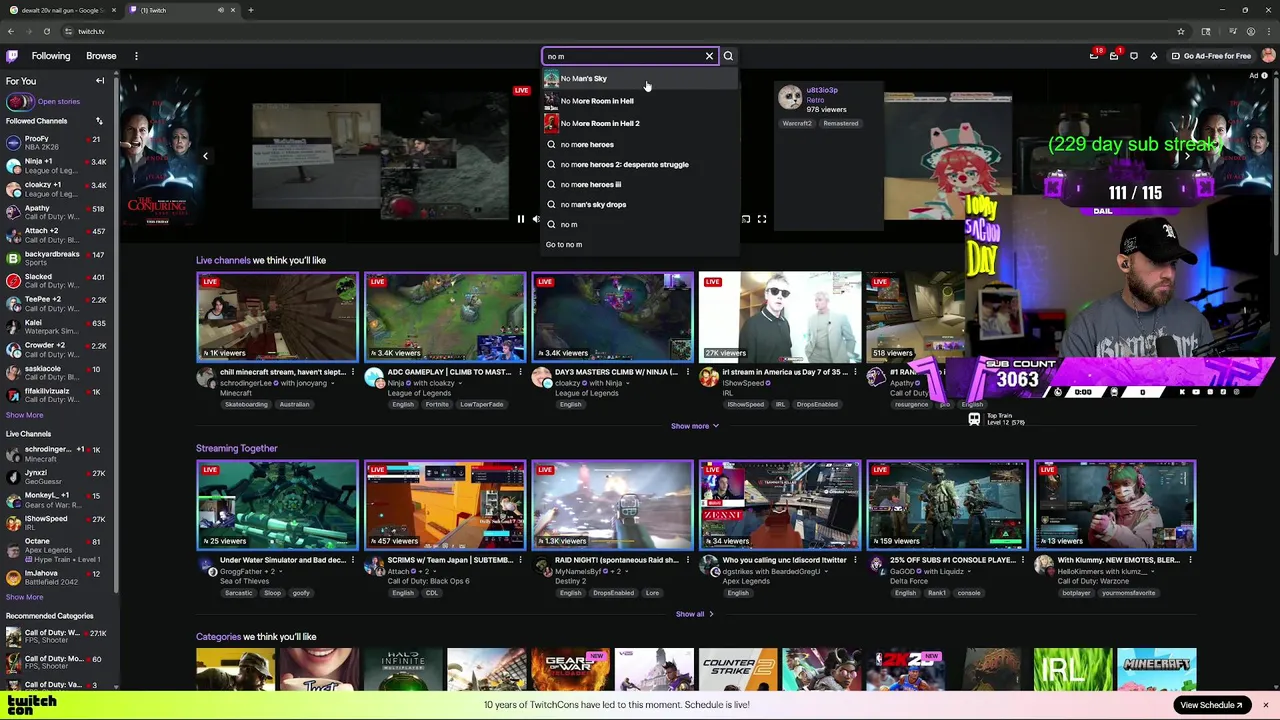Reload the browser page
Viewport: 1280px width, 720px height.
point(46,31)
